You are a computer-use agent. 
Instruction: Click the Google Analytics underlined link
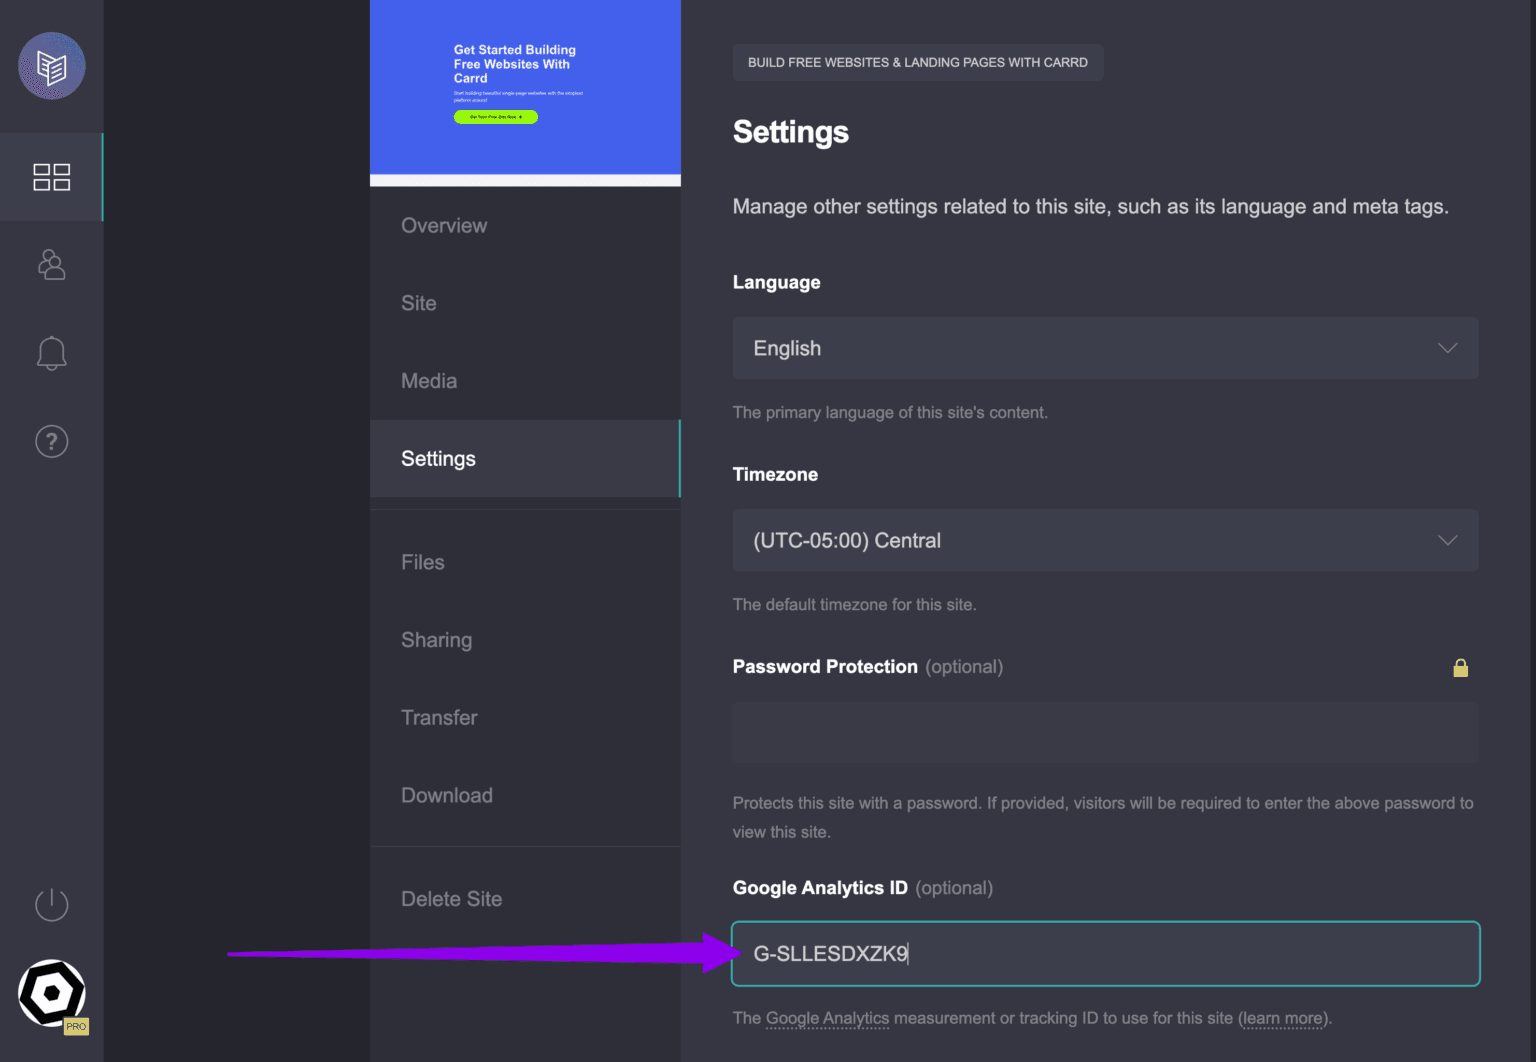coord(827,1018)
